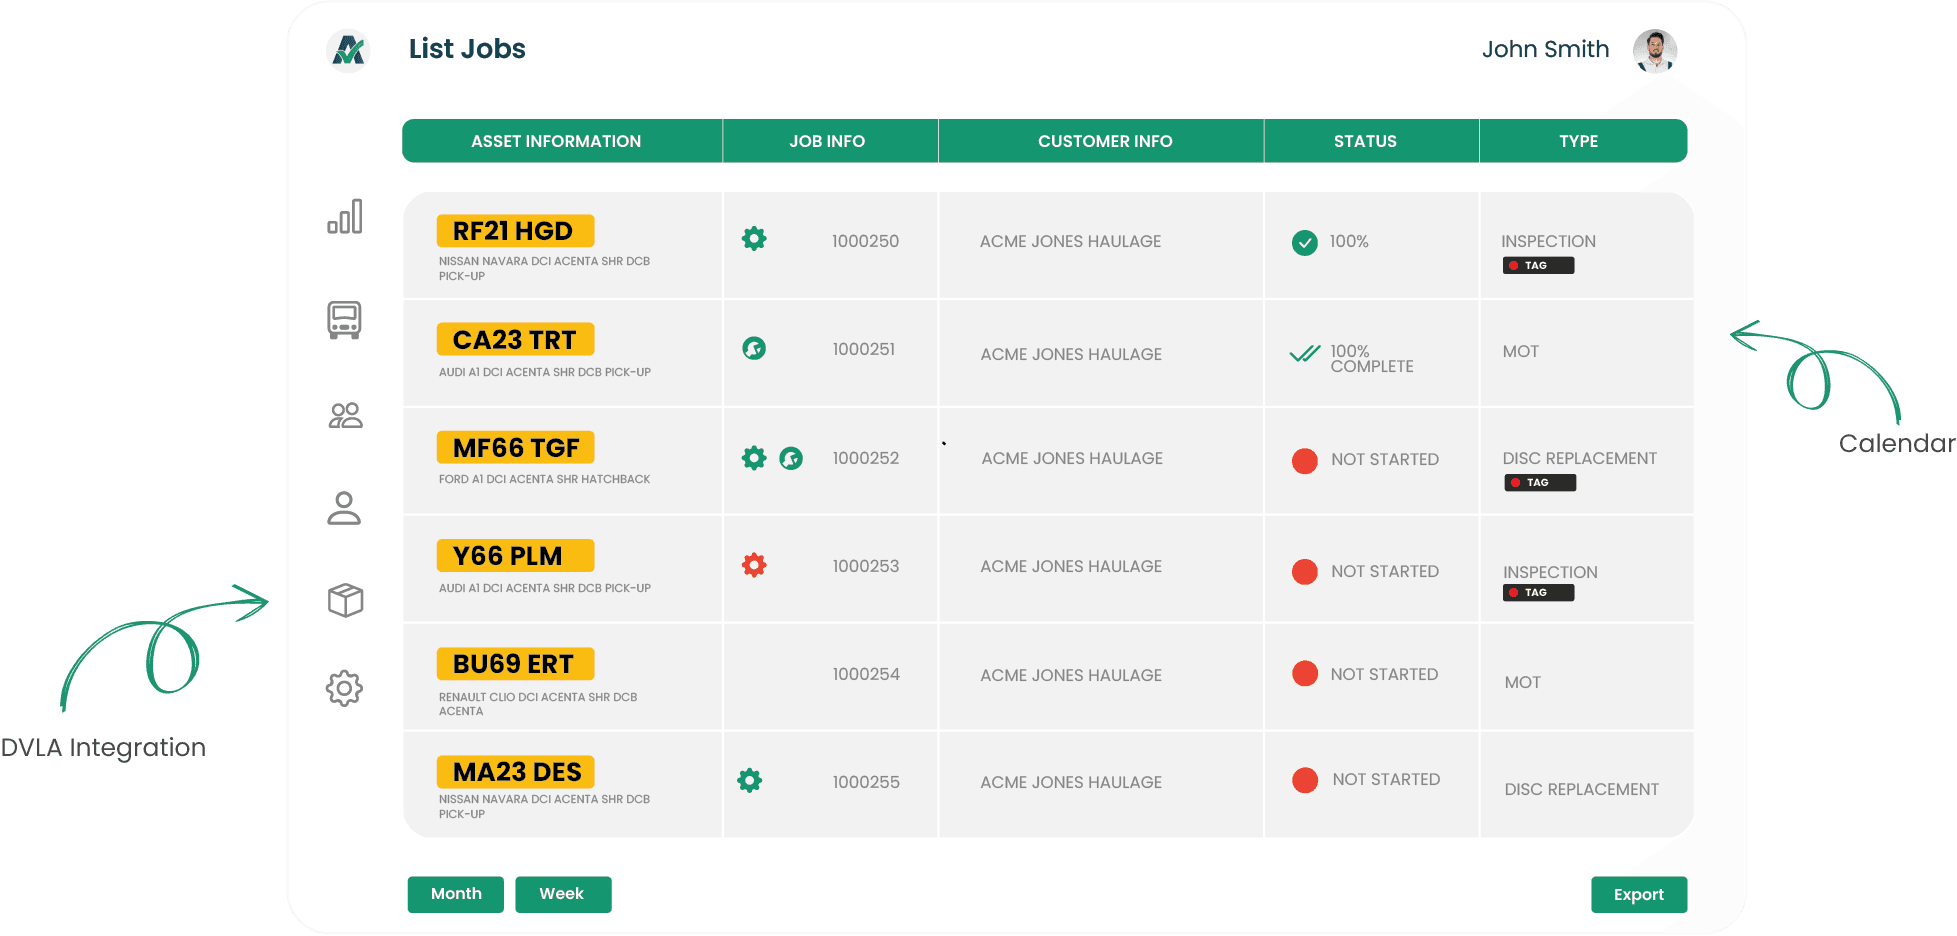The width and height of the screenshot is (1957, 936).
Task: Click the green check circle for RF21 HGD
Action: [x=1305, y=243]
